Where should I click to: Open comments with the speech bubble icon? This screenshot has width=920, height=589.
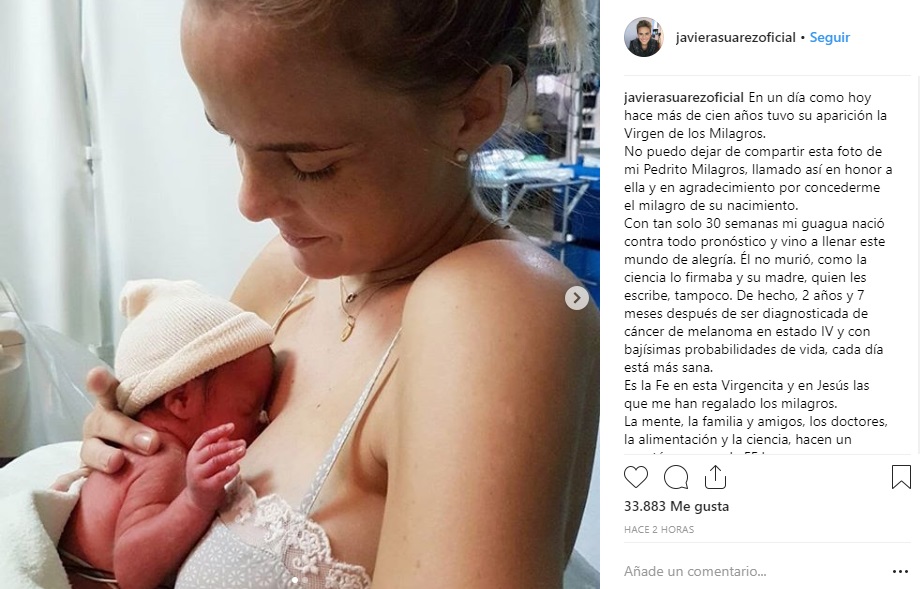tap(676, 477)
